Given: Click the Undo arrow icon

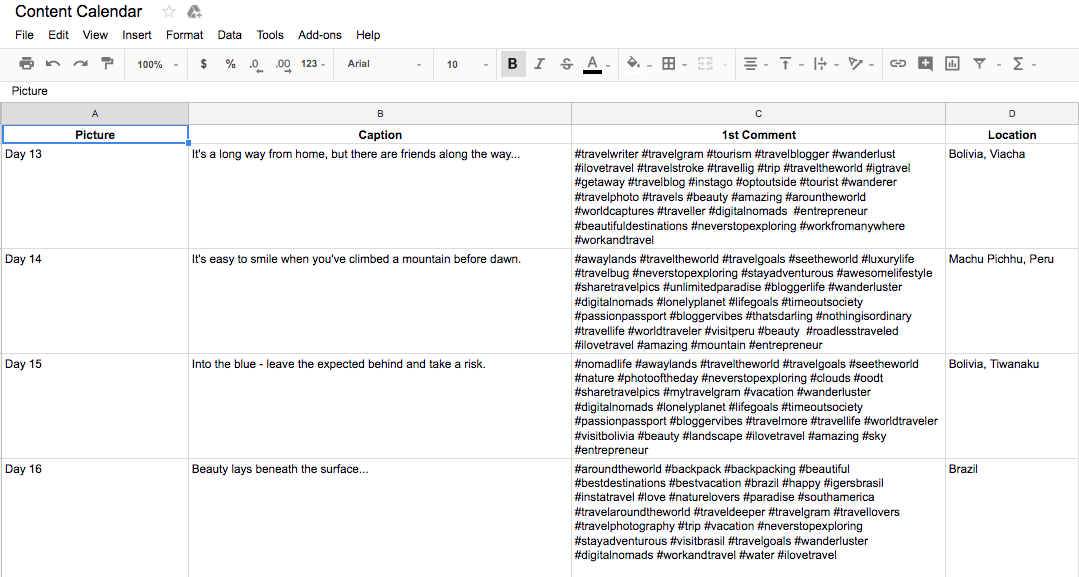Looking at the screenshot, I should [x=53, y=64].
